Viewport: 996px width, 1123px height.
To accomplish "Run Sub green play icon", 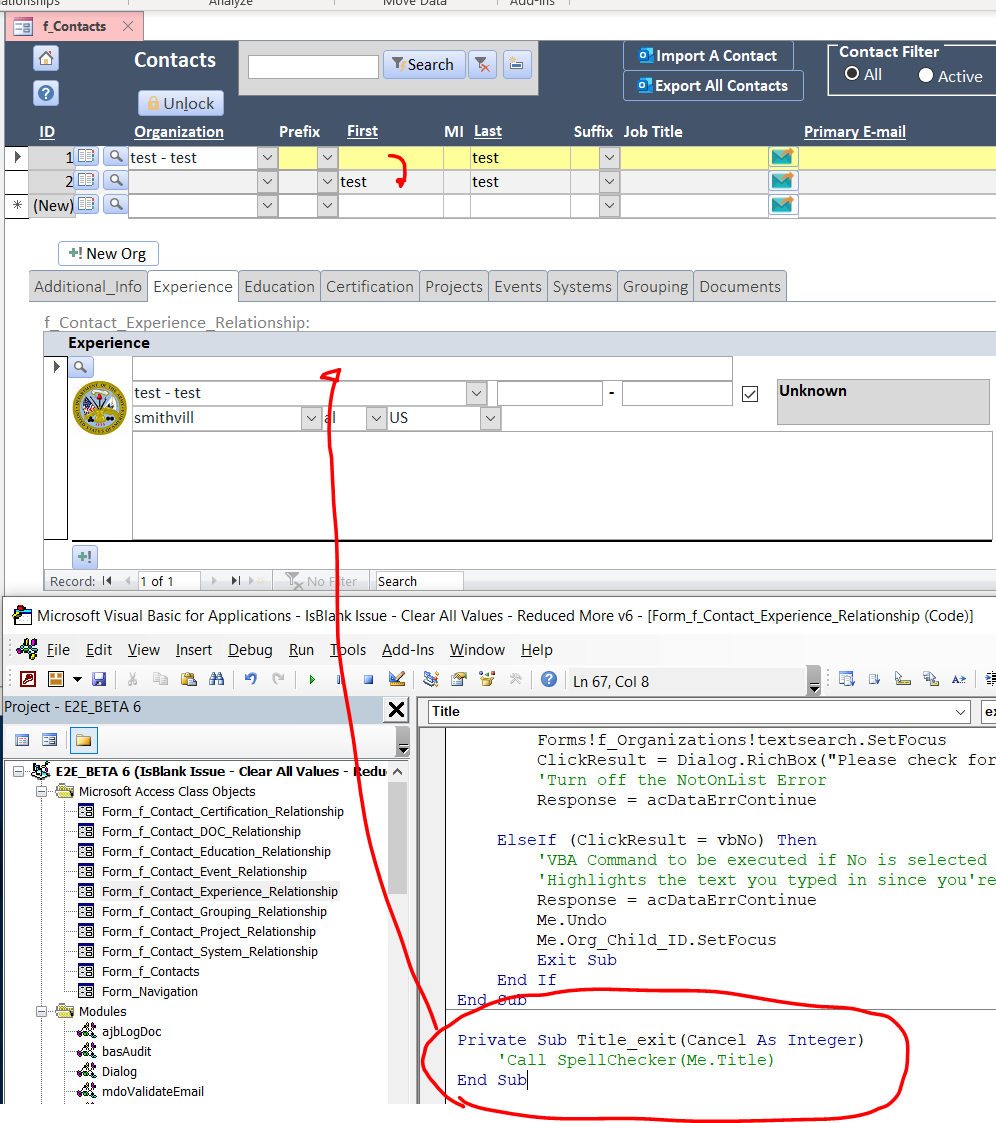I will pyautogui.click(x=312, y=680).
